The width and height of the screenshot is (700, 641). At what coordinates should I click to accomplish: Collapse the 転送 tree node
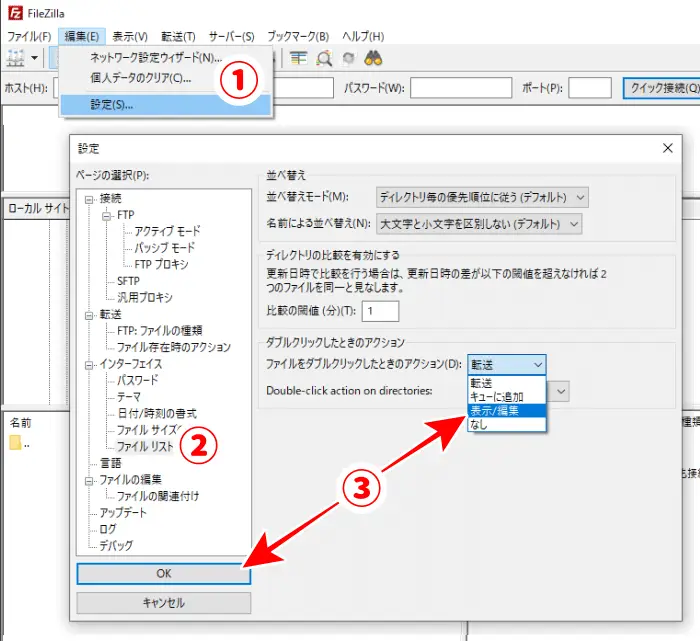coord(89,316)
